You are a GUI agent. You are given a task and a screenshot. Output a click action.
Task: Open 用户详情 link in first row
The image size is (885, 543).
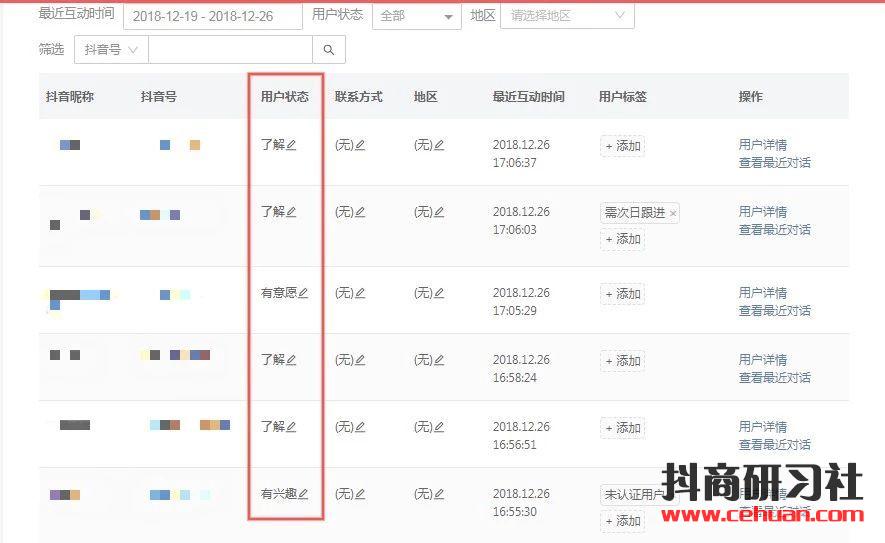(x=762, y=145)
